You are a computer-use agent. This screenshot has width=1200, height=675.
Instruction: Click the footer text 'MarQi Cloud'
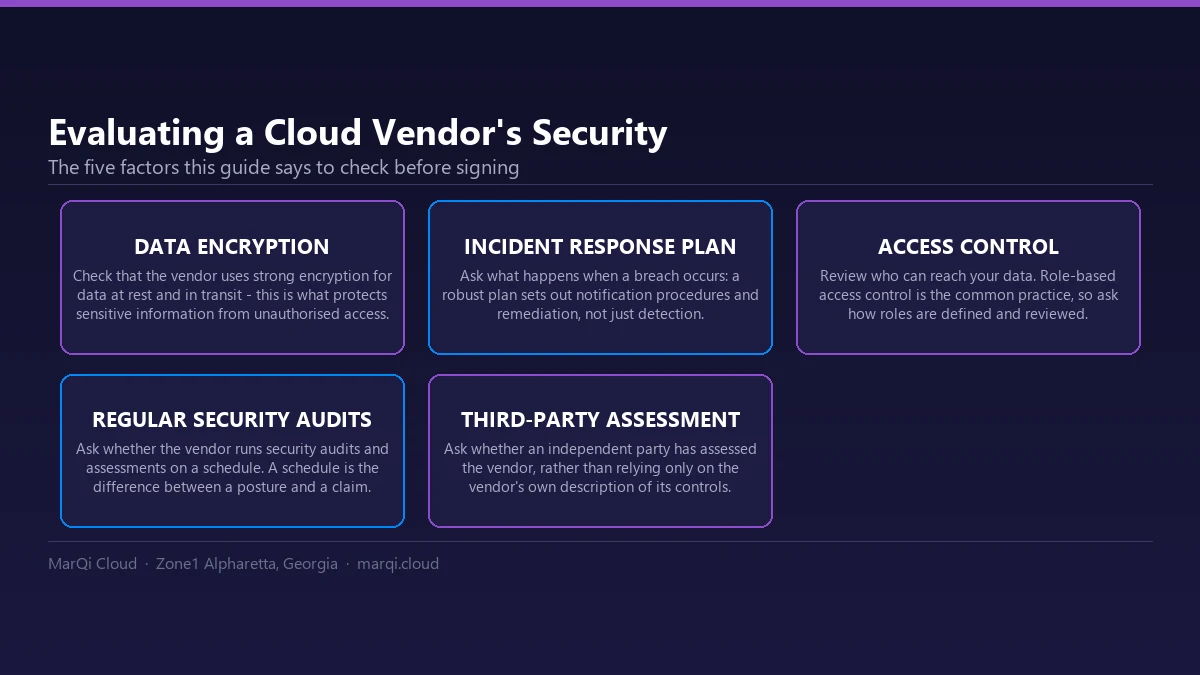click(92, 564)
